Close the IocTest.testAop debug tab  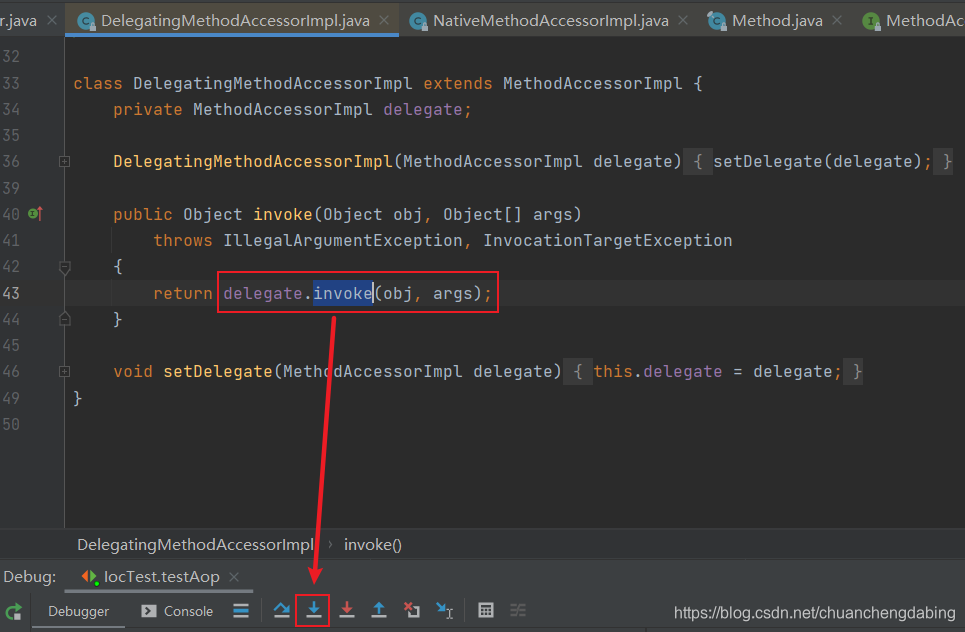point(234,577)
